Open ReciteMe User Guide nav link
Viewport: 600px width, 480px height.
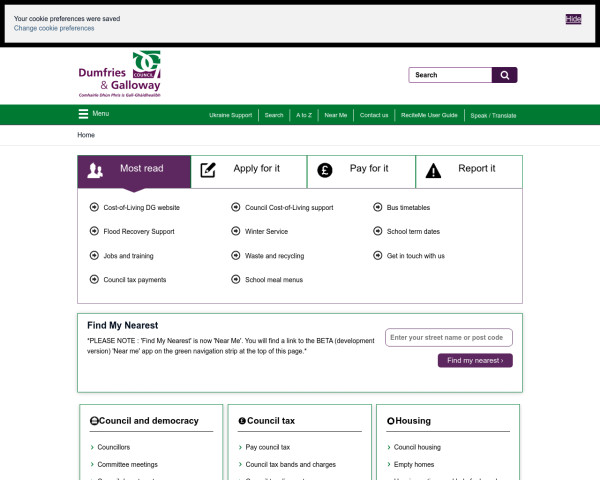[429, 115]
